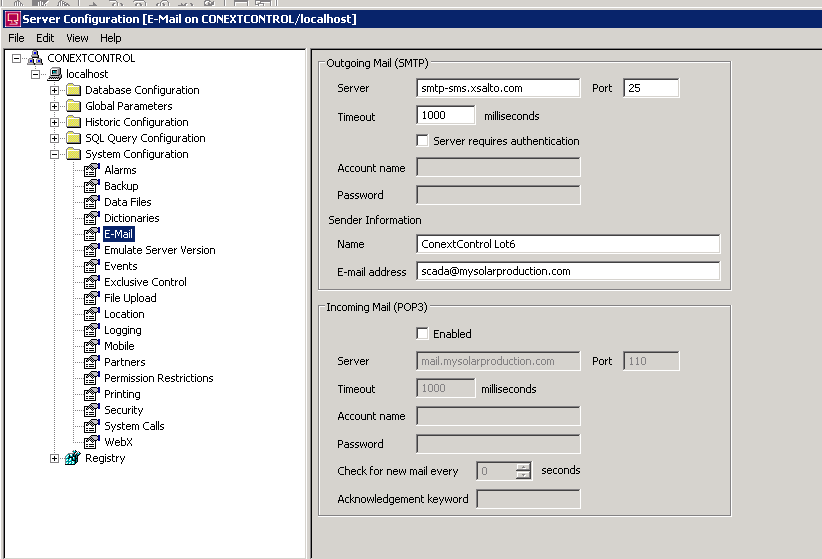This screenshot has width=822, height=559.
Task: Select Emulate Server Version in tree
Action: [159, 250]
